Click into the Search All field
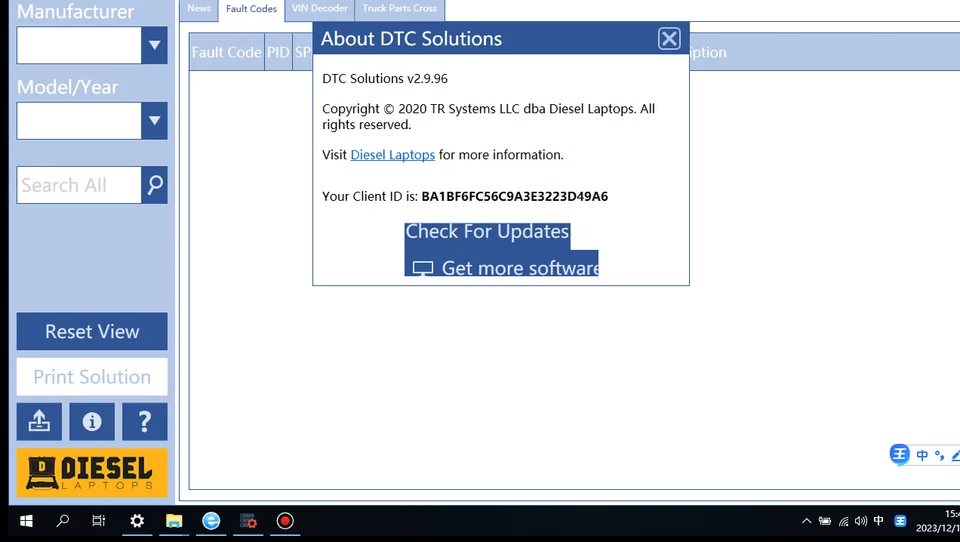 pyautogui.click(x=79, y=185)
